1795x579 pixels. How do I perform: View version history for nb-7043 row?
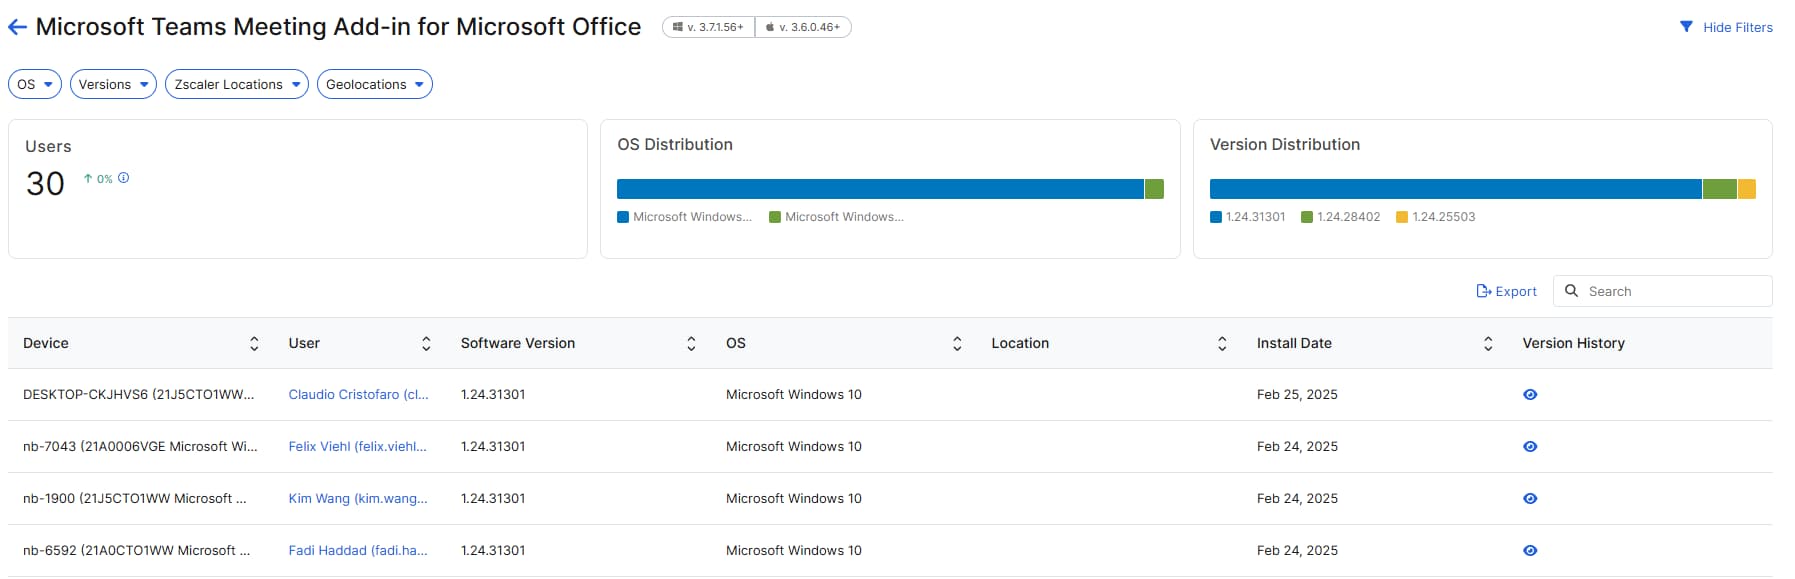[x=1530, y=447]
